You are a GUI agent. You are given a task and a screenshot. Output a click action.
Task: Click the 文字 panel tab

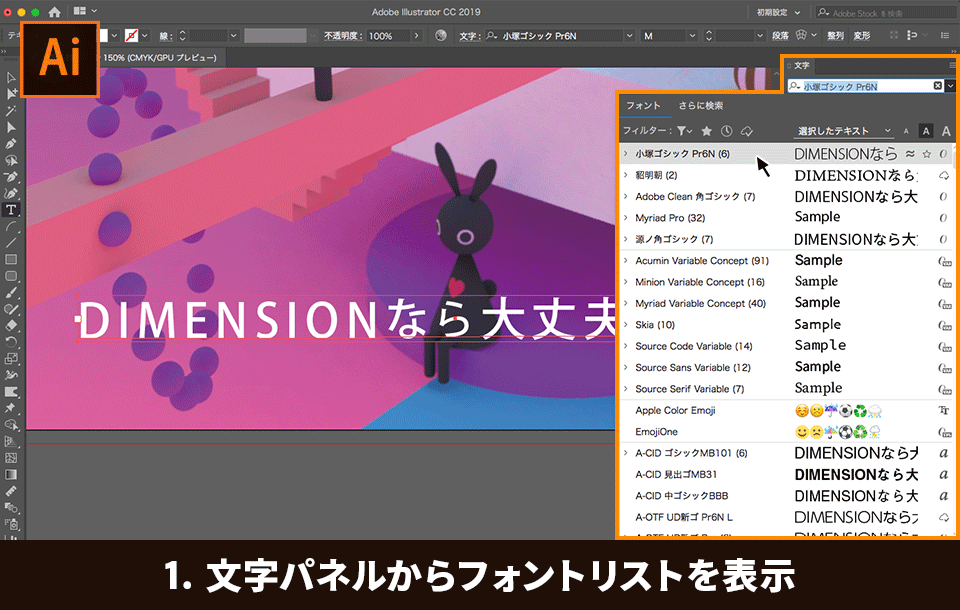pyautogui.click(x=801, y=65)
